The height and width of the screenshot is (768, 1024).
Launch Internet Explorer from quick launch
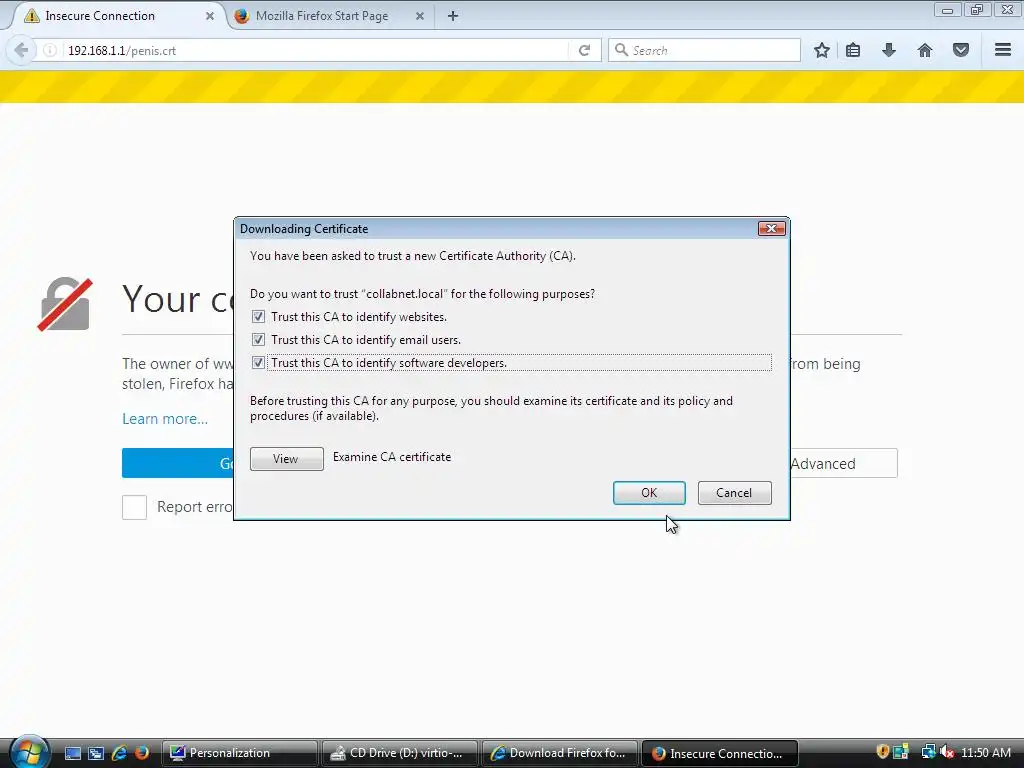119,753
